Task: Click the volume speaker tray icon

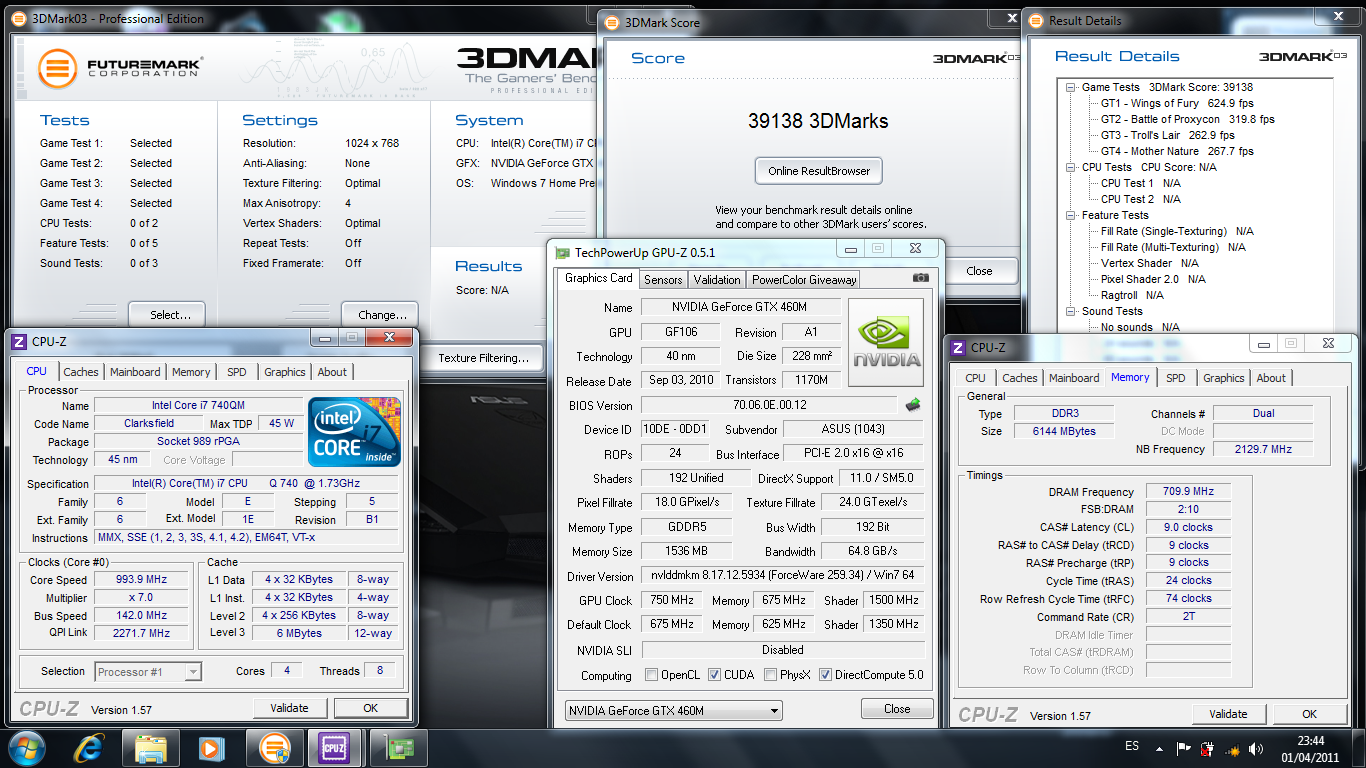Action: pyautogui.click(x=1254, y=747)
